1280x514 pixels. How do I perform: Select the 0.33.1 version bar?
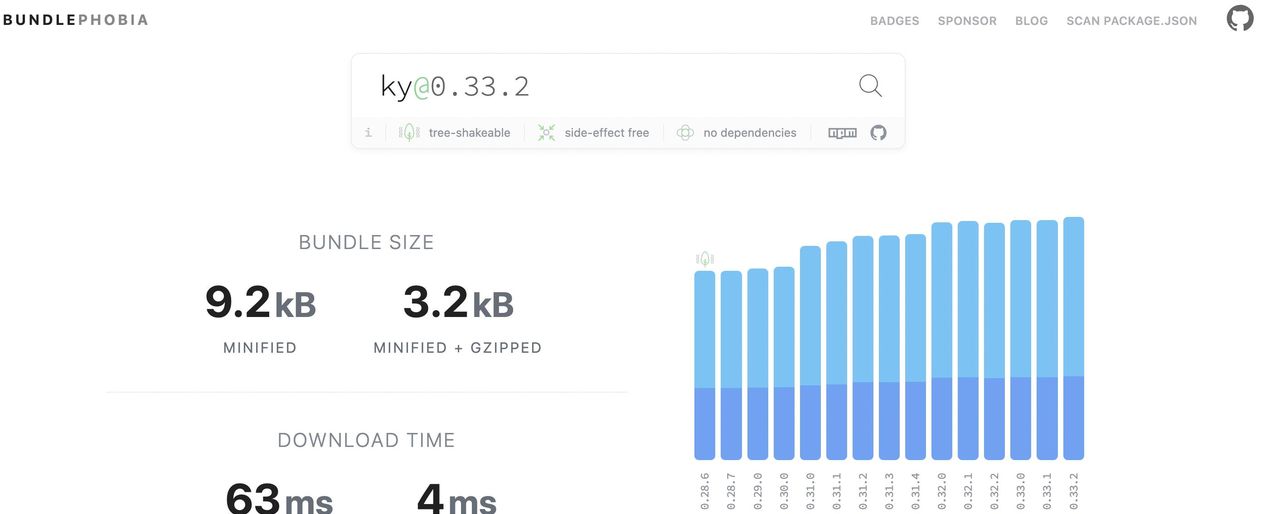(1047, 340)
